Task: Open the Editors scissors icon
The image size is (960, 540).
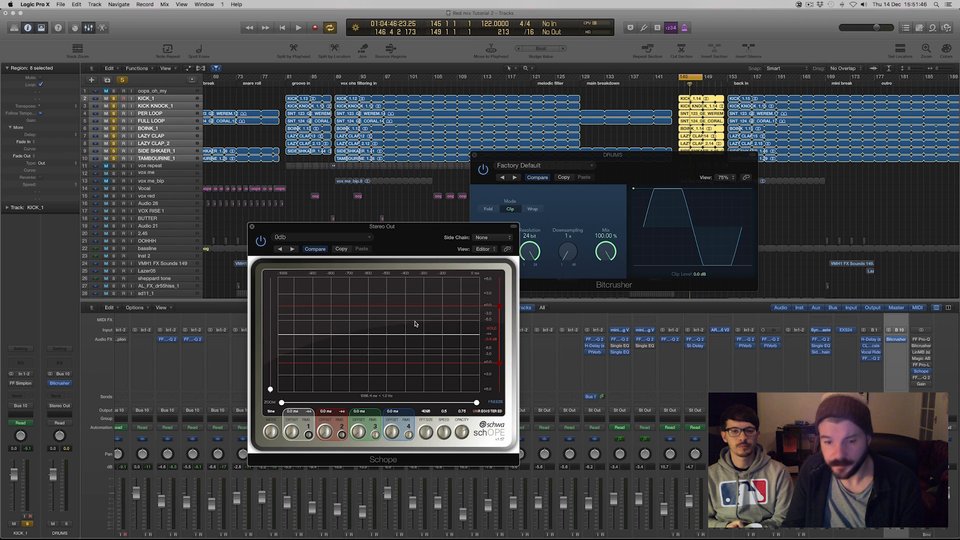Action: [102, 28]
